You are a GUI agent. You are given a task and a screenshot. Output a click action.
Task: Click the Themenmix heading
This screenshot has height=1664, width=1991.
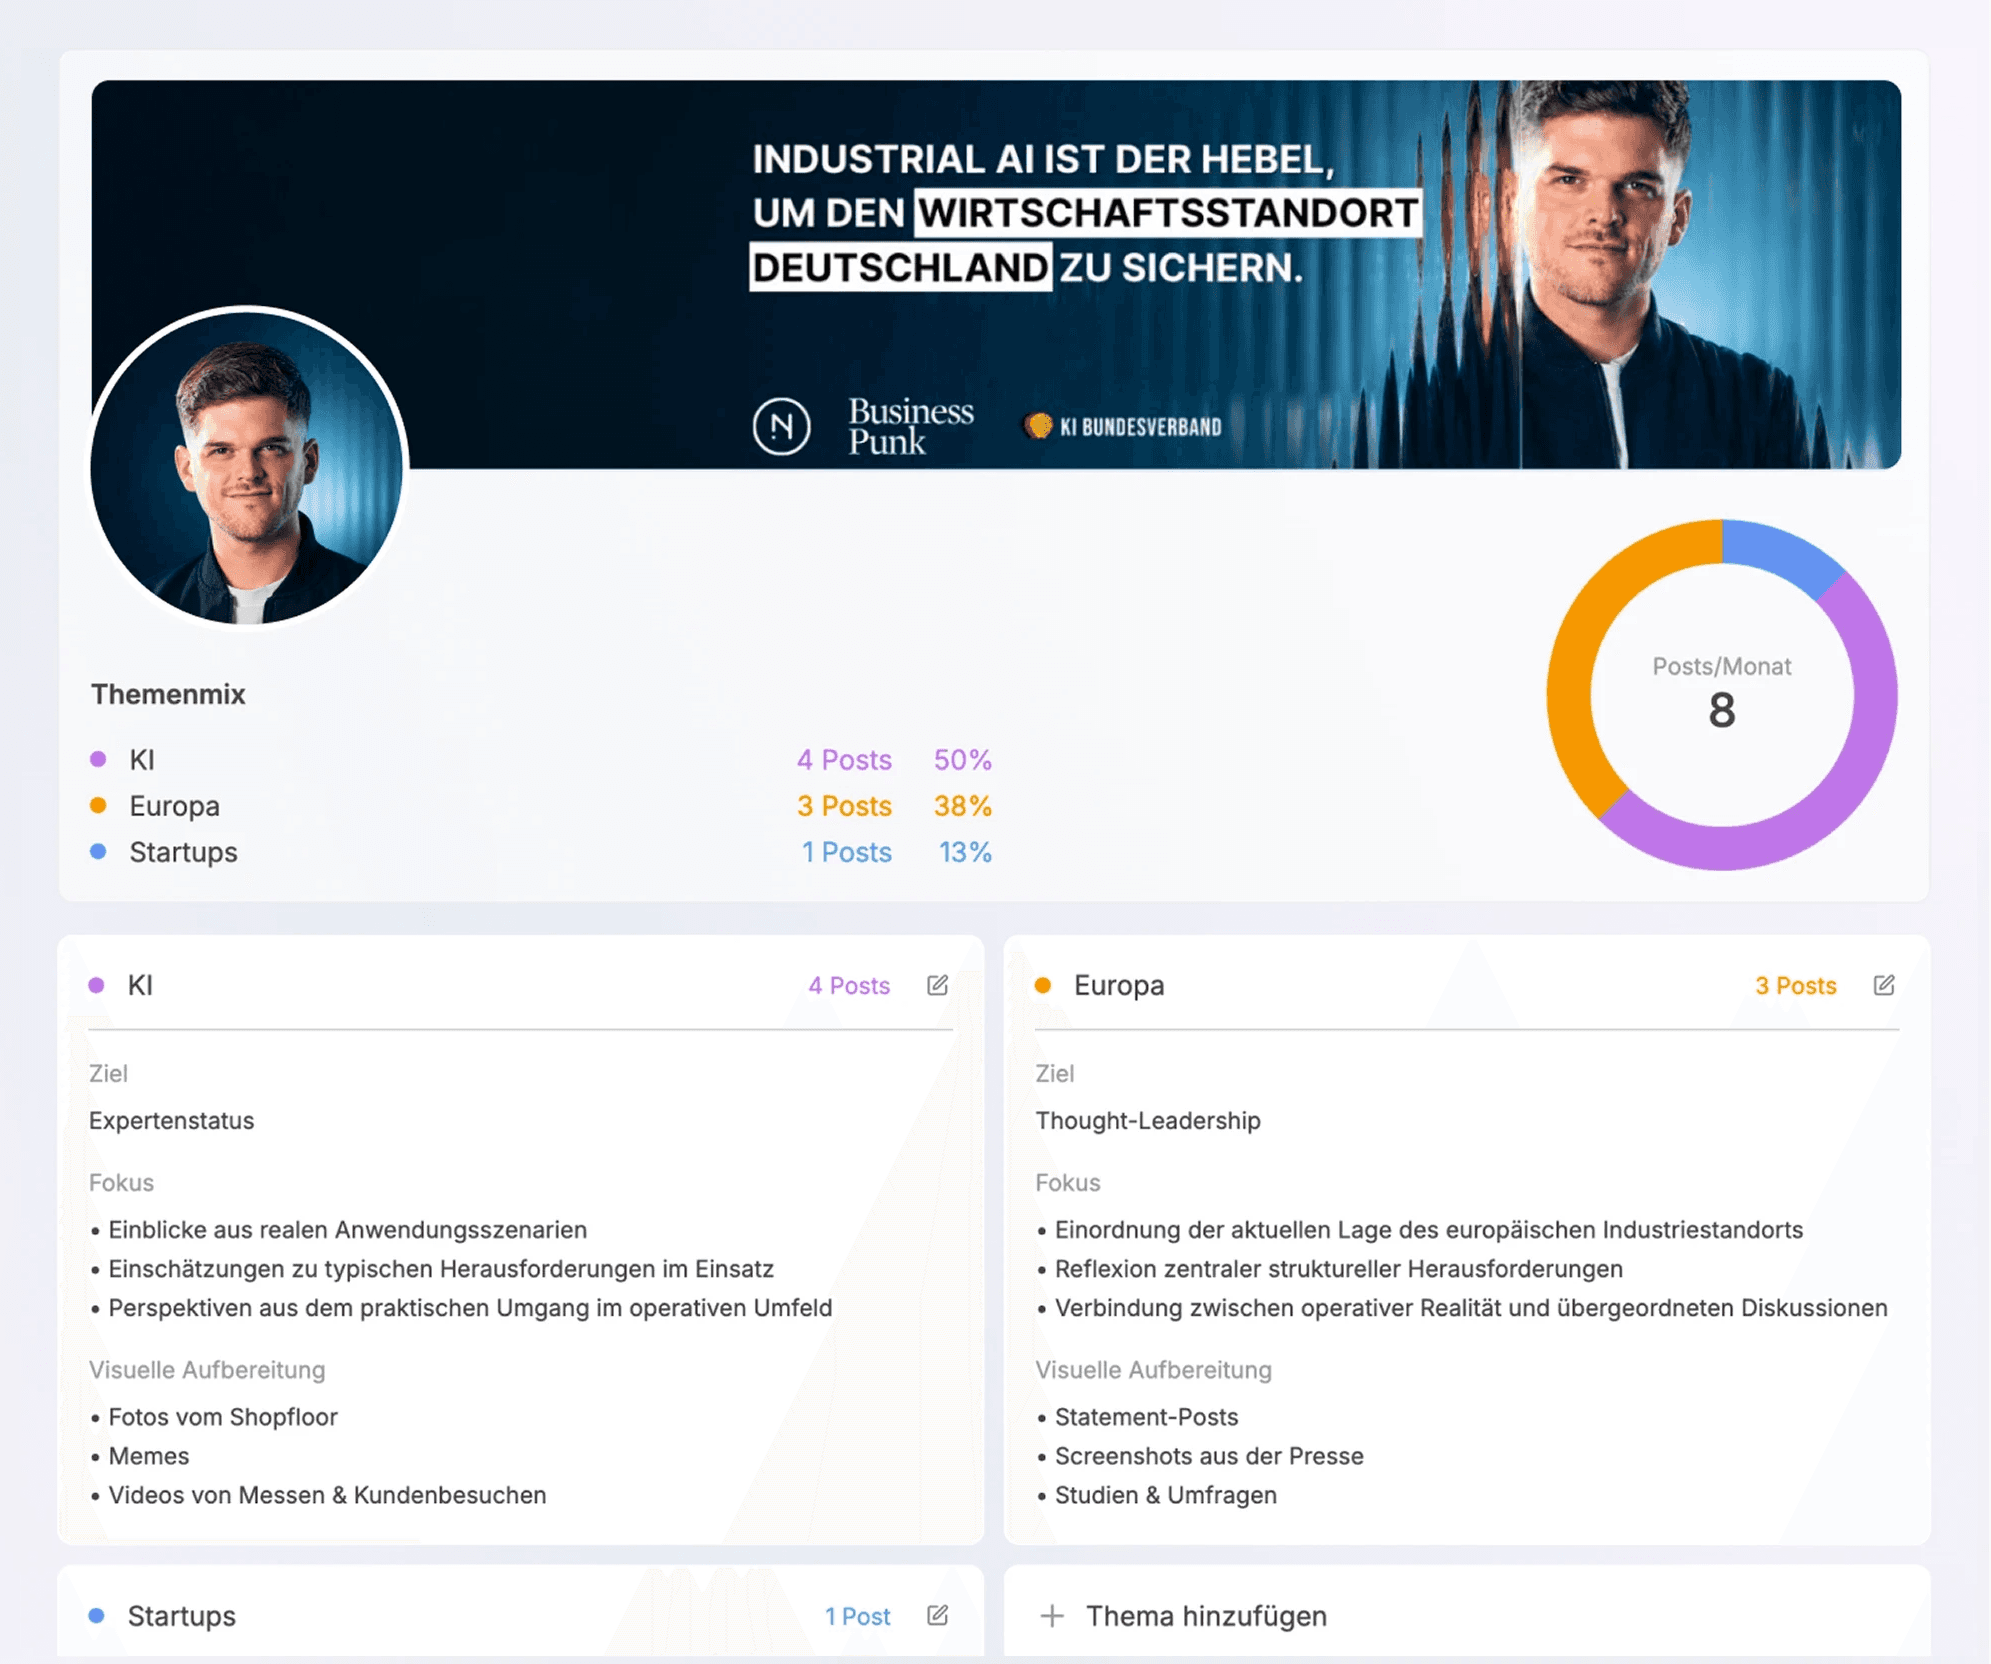click(x=168, y=694)
